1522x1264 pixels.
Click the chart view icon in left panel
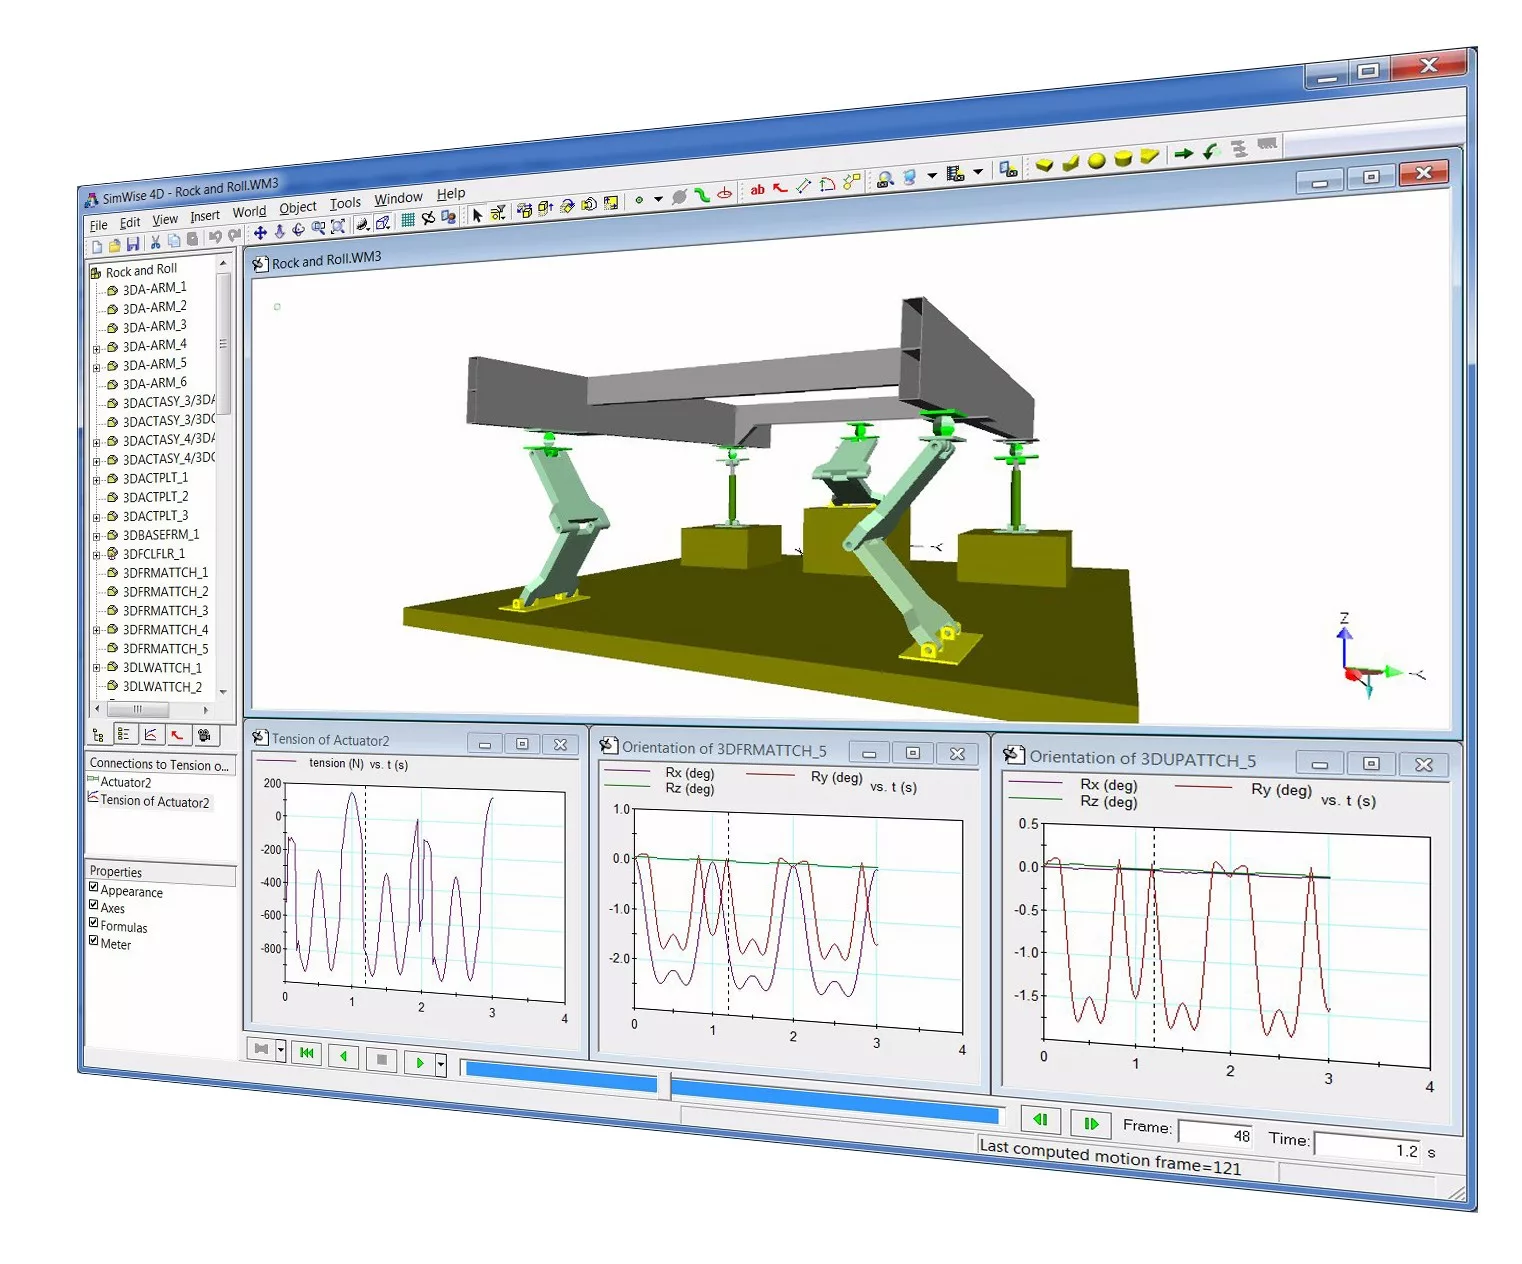pyautogui.click(x=152, y=734)
